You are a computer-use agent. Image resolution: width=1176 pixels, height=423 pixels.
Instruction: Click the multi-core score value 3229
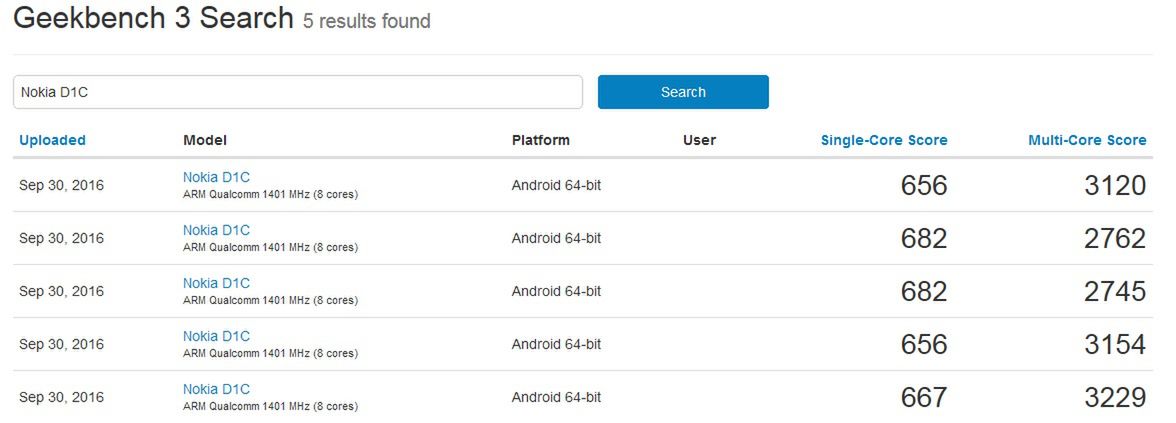[1115, 398]
